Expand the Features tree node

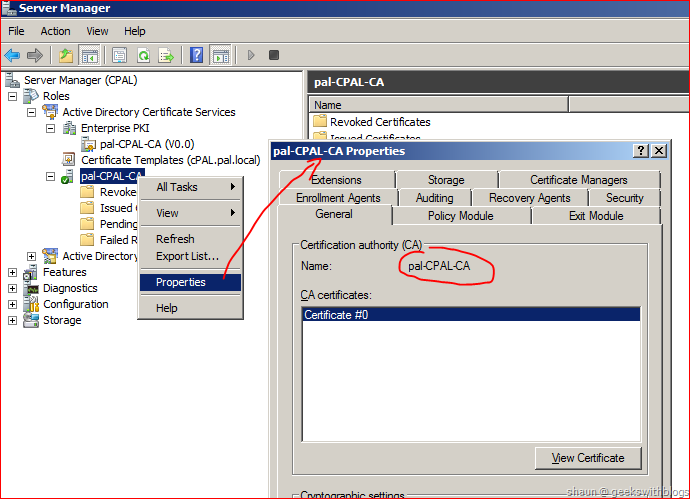(12, 272)
